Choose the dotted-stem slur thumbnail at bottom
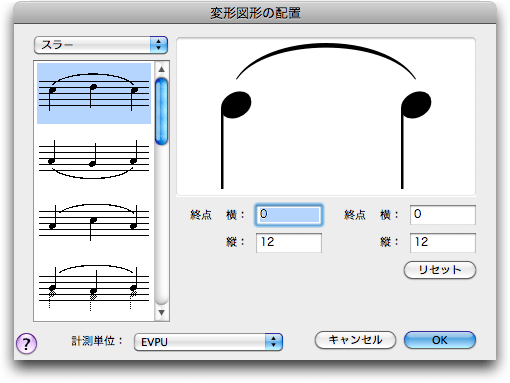Viewport: 510px width, 383px height. coord(94,287)
